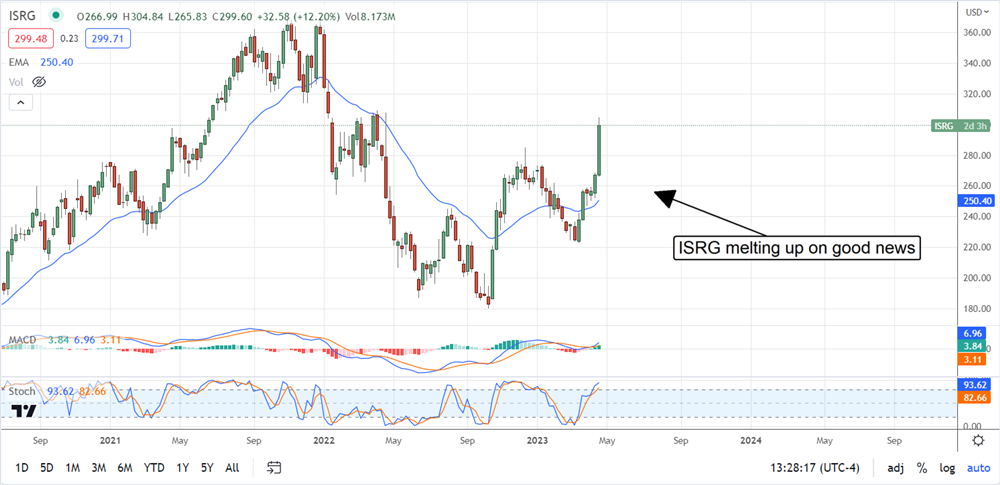Image resolution: width=1000 pixels, height=485 pixels.
Task: Toggle percent scale mode
Action: pos(921,467)
